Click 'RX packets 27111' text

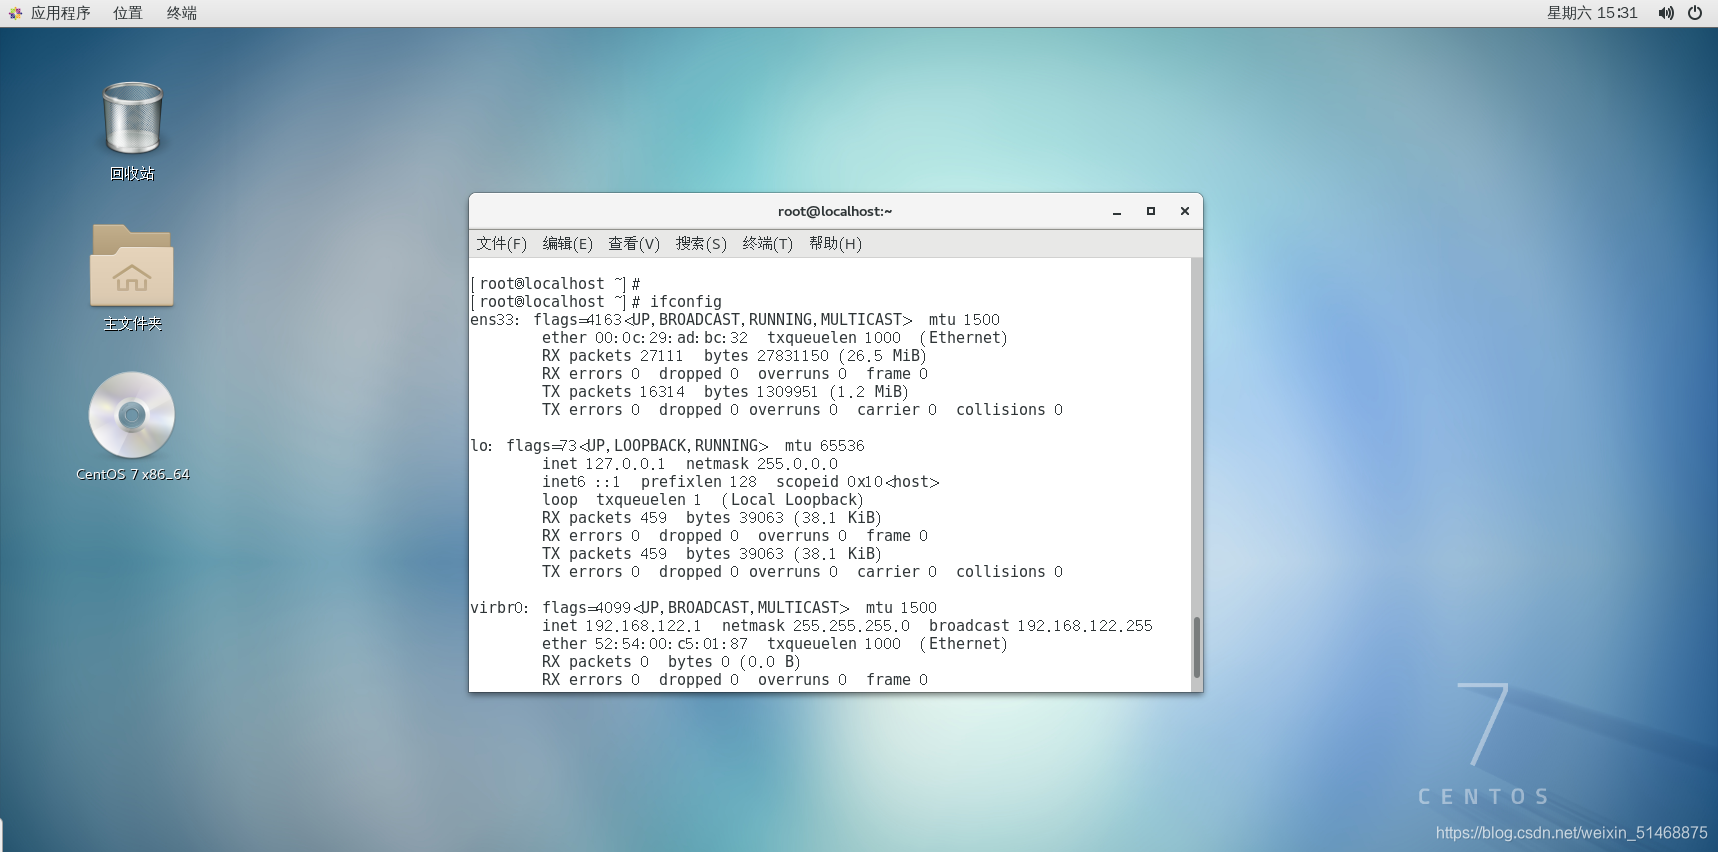coord(612,356)
